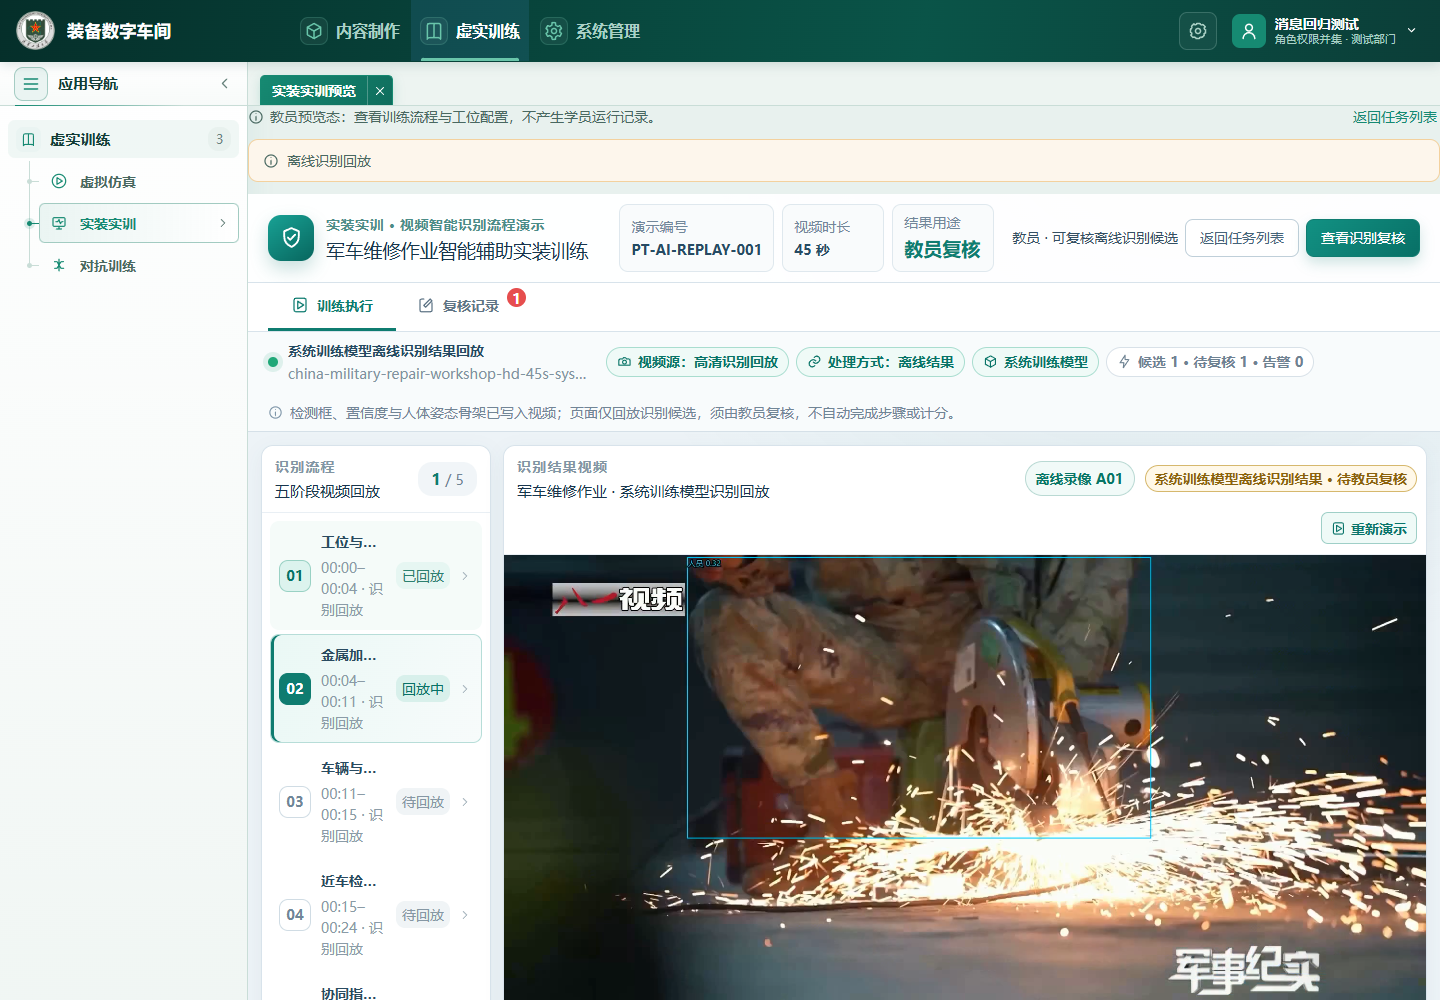Click the red badge on 复核记录
The height and width of the screenshot is (1000, 1440).
[x=516, y=298]
